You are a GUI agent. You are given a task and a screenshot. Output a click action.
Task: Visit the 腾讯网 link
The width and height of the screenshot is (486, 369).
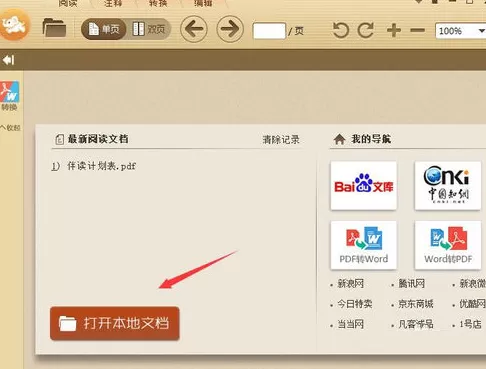click(412, 284)
